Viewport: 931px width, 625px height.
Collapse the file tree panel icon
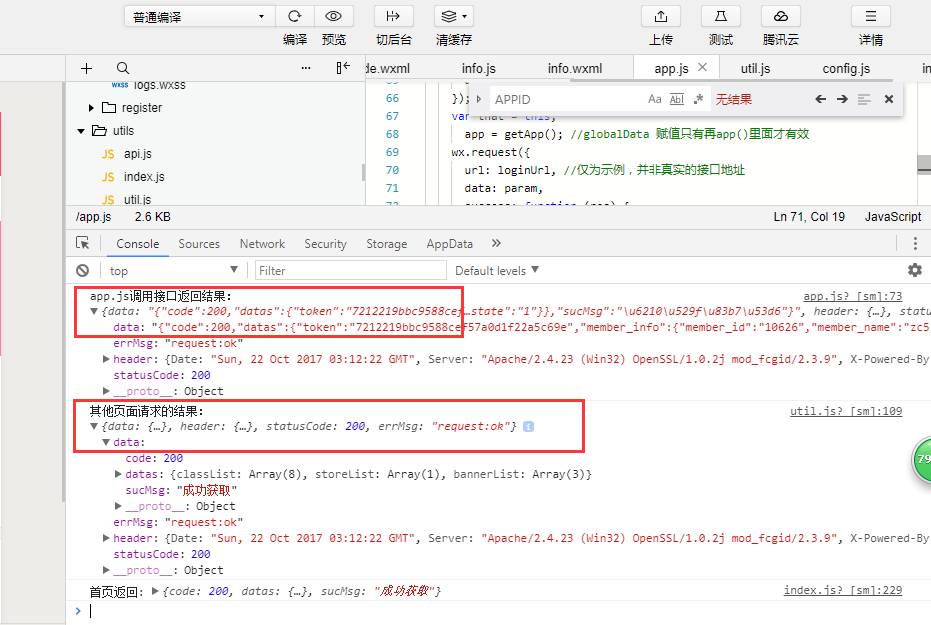pos(343,68)
